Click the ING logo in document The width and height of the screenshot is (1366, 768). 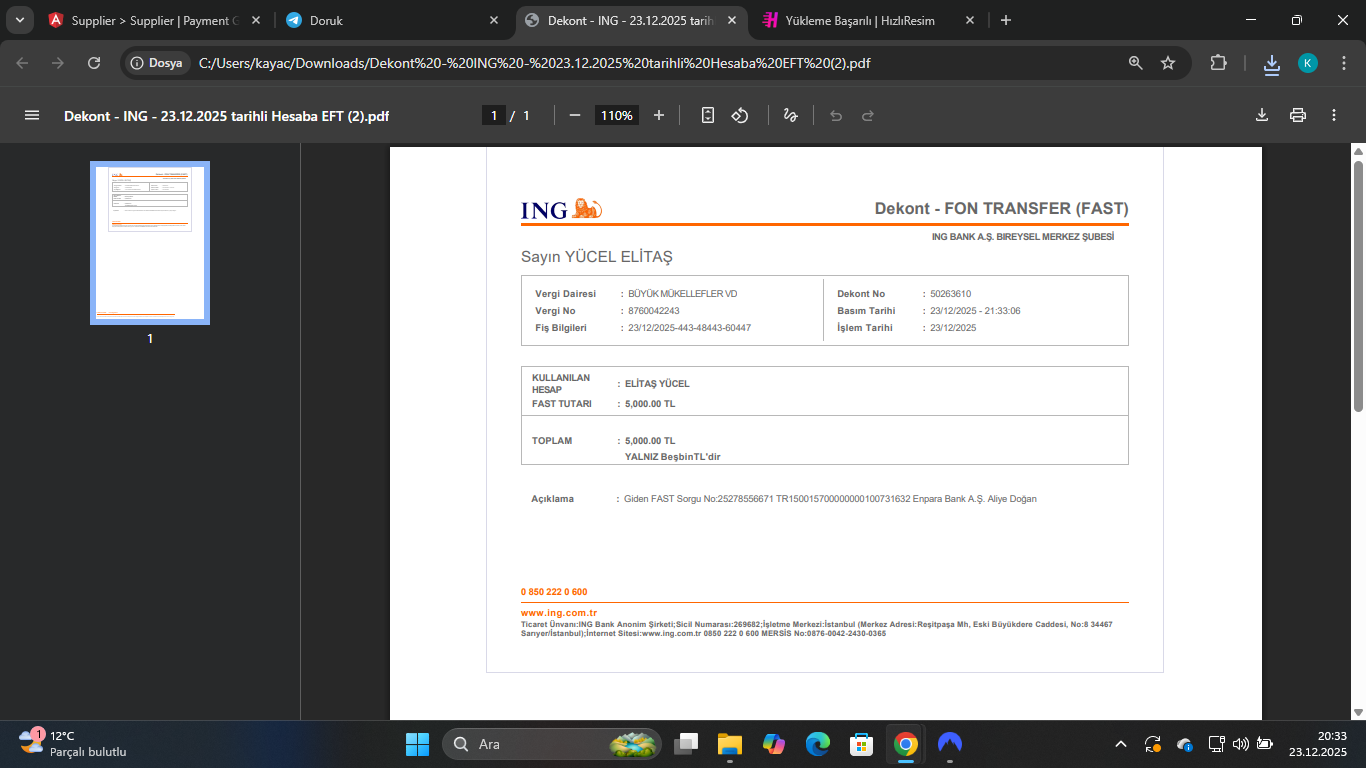point(561,209)
